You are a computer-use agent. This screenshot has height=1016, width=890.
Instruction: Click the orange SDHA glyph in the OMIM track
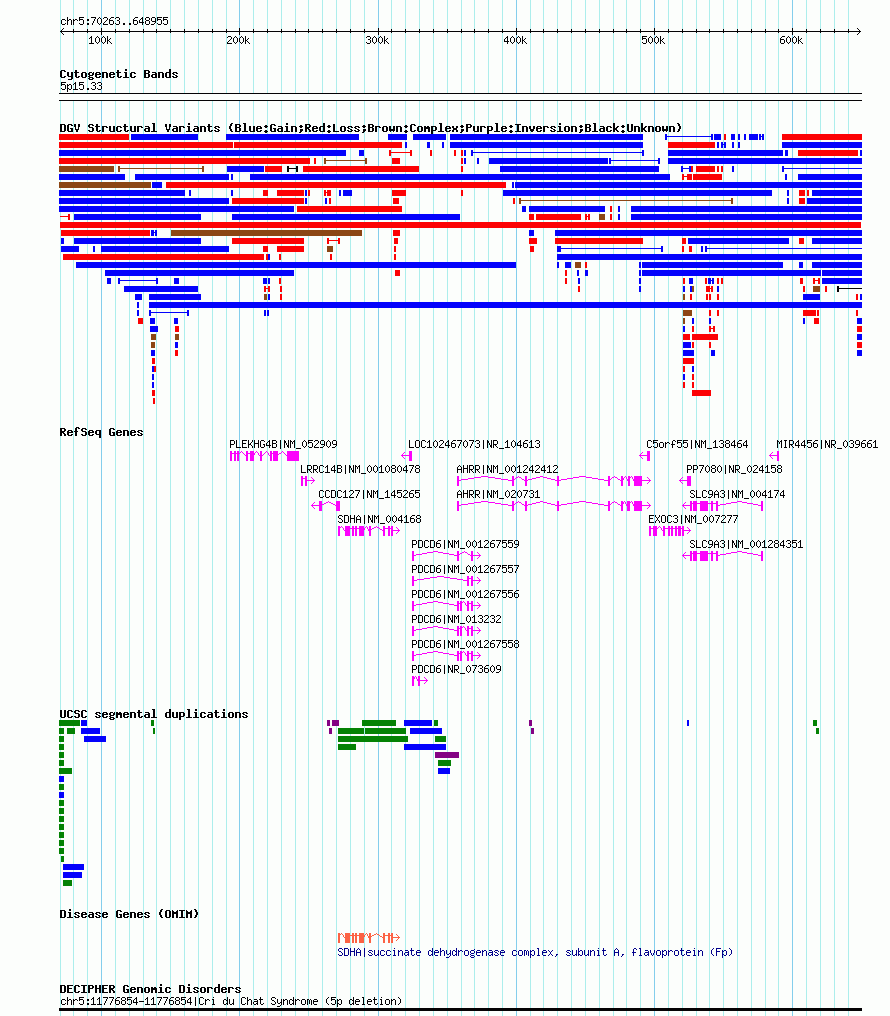coord(369,938)
